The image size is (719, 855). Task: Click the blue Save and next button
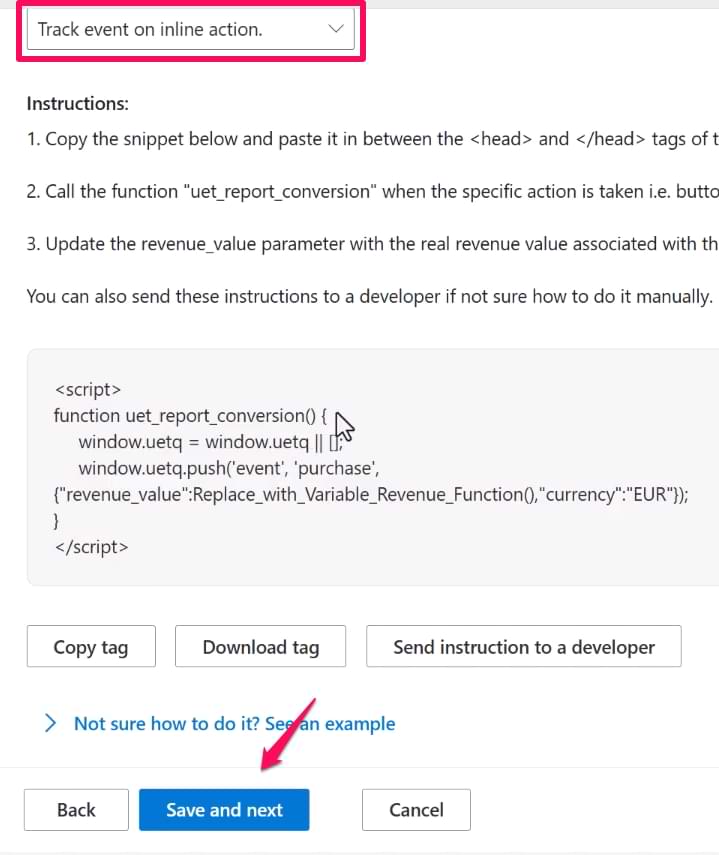(224, 810)
